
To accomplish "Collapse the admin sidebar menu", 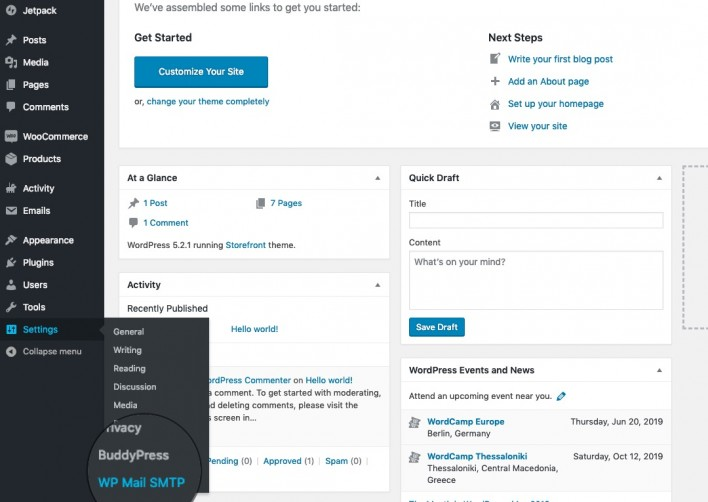I will [44, 352].
